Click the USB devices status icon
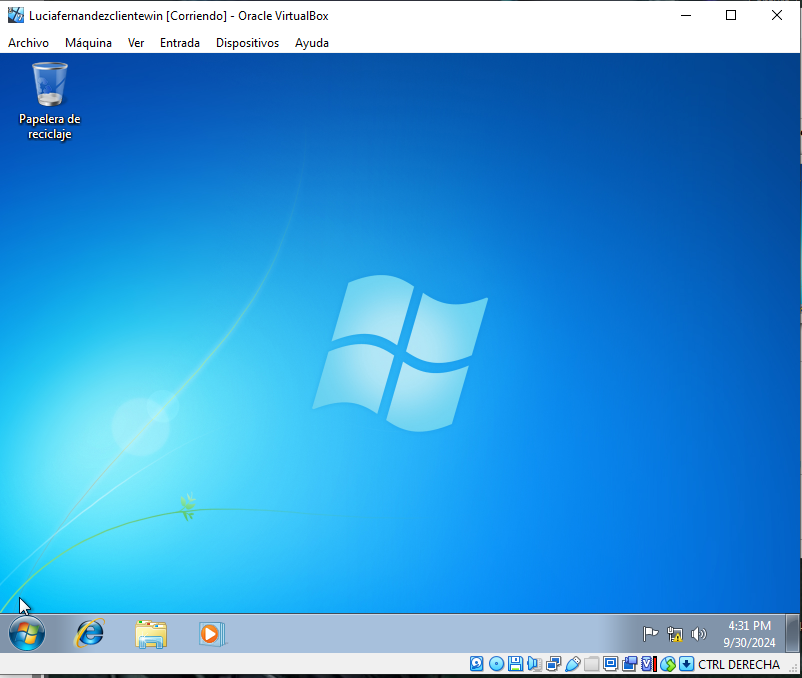This screenshot has width=802, height=678. (572, 664)
